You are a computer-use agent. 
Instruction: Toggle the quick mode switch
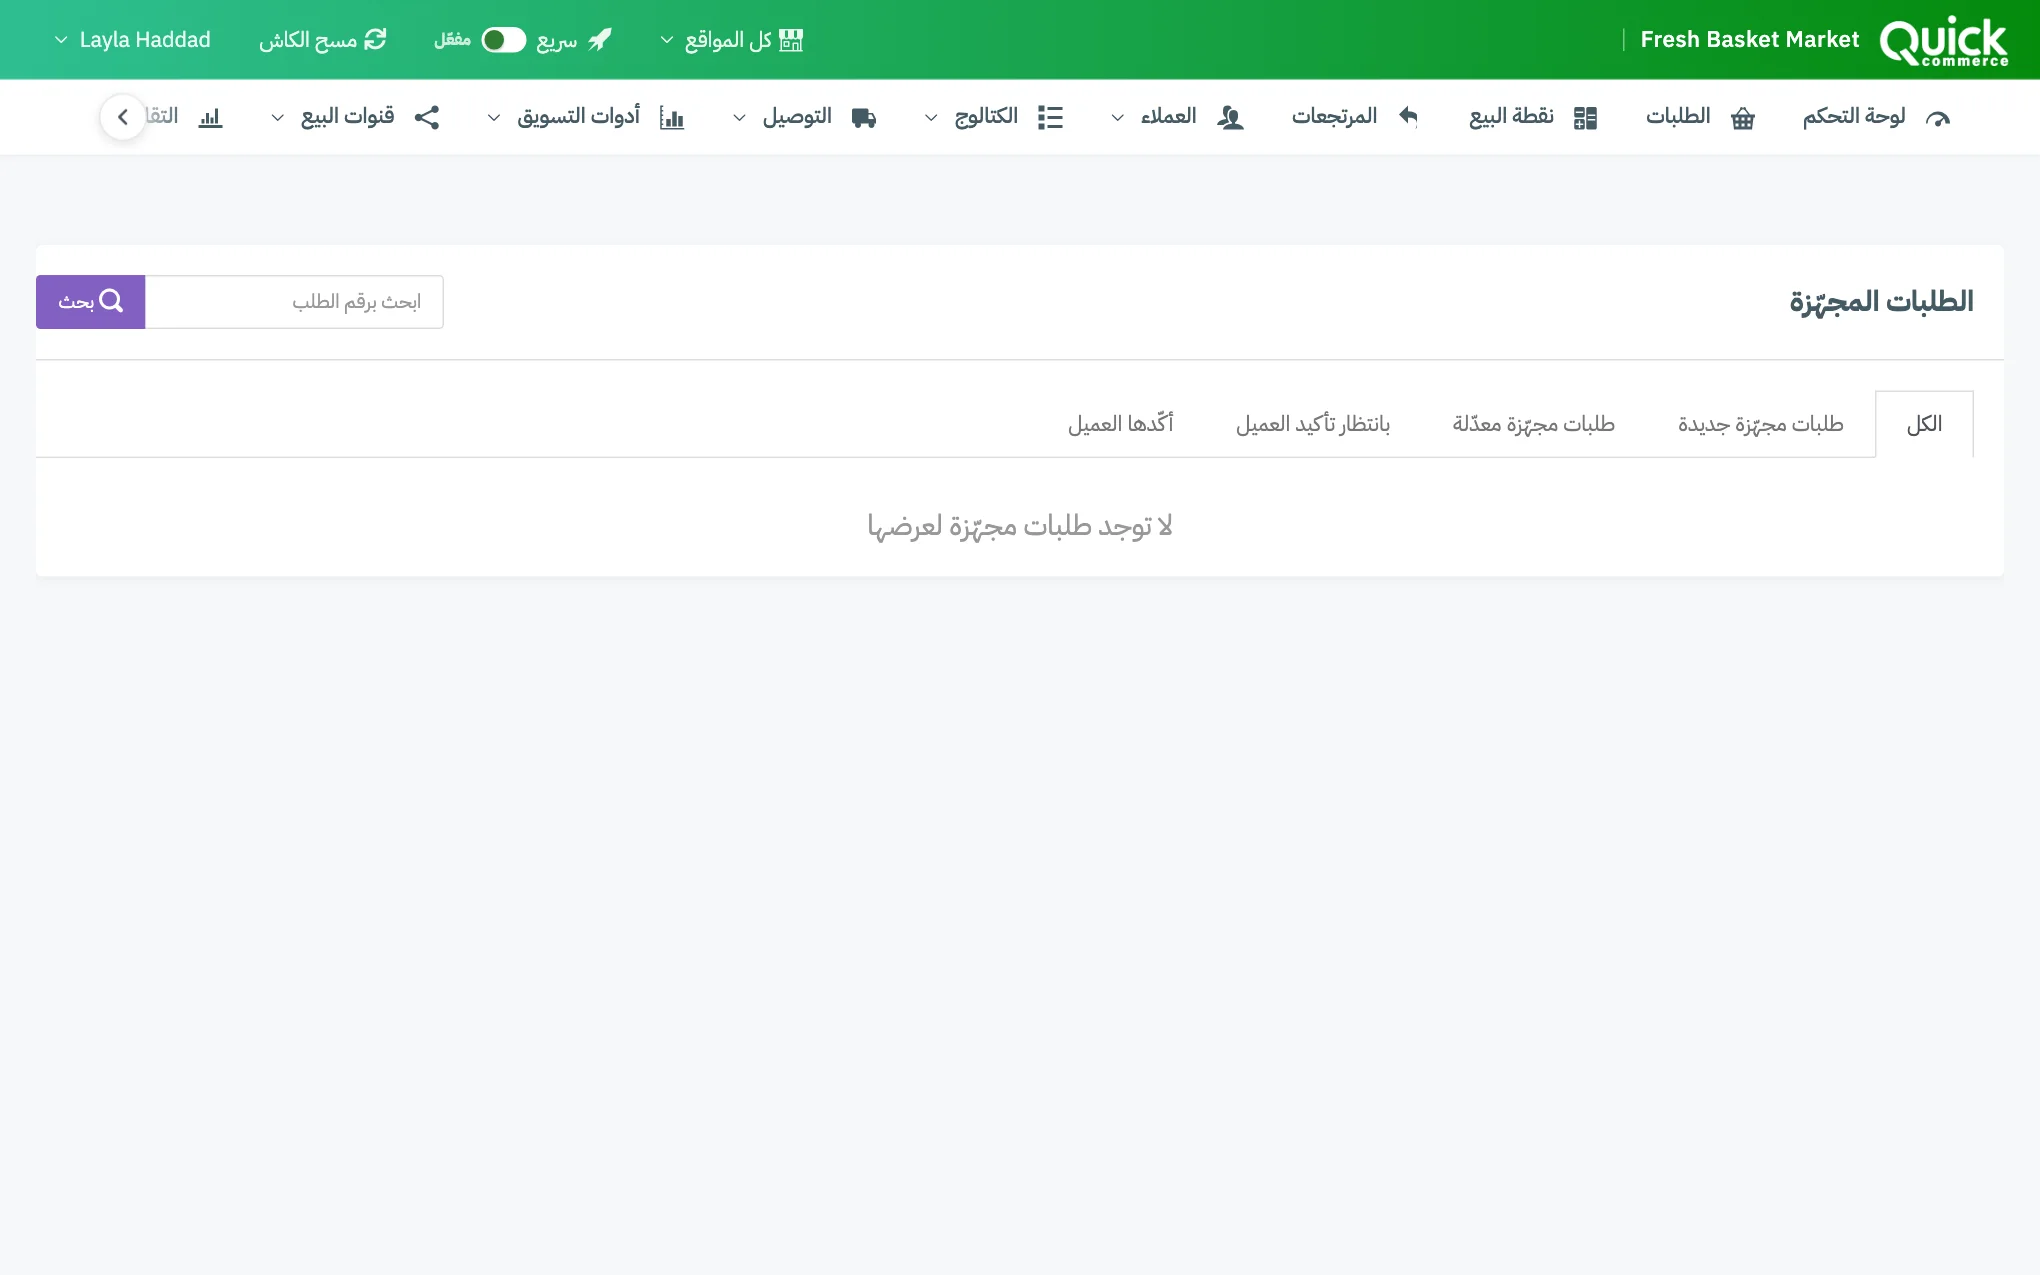coord(503,40)
